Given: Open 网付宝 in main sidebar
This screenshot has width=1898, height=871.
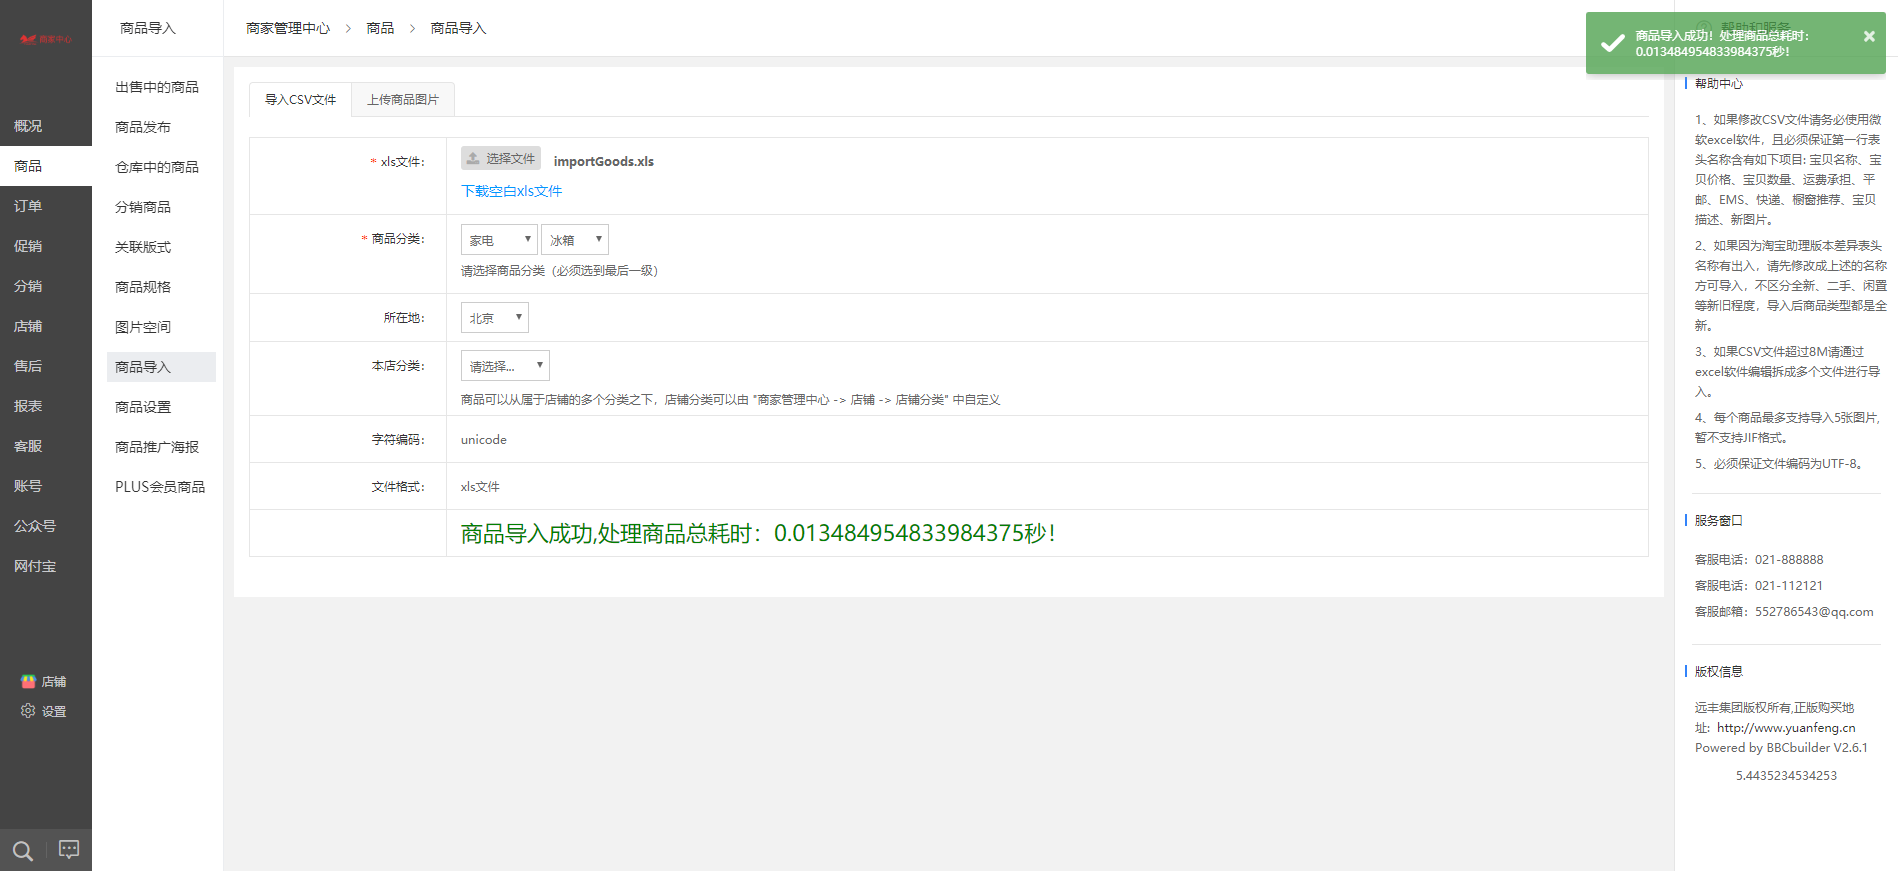Looking at the screenshot, I should (x=46, y=566).
